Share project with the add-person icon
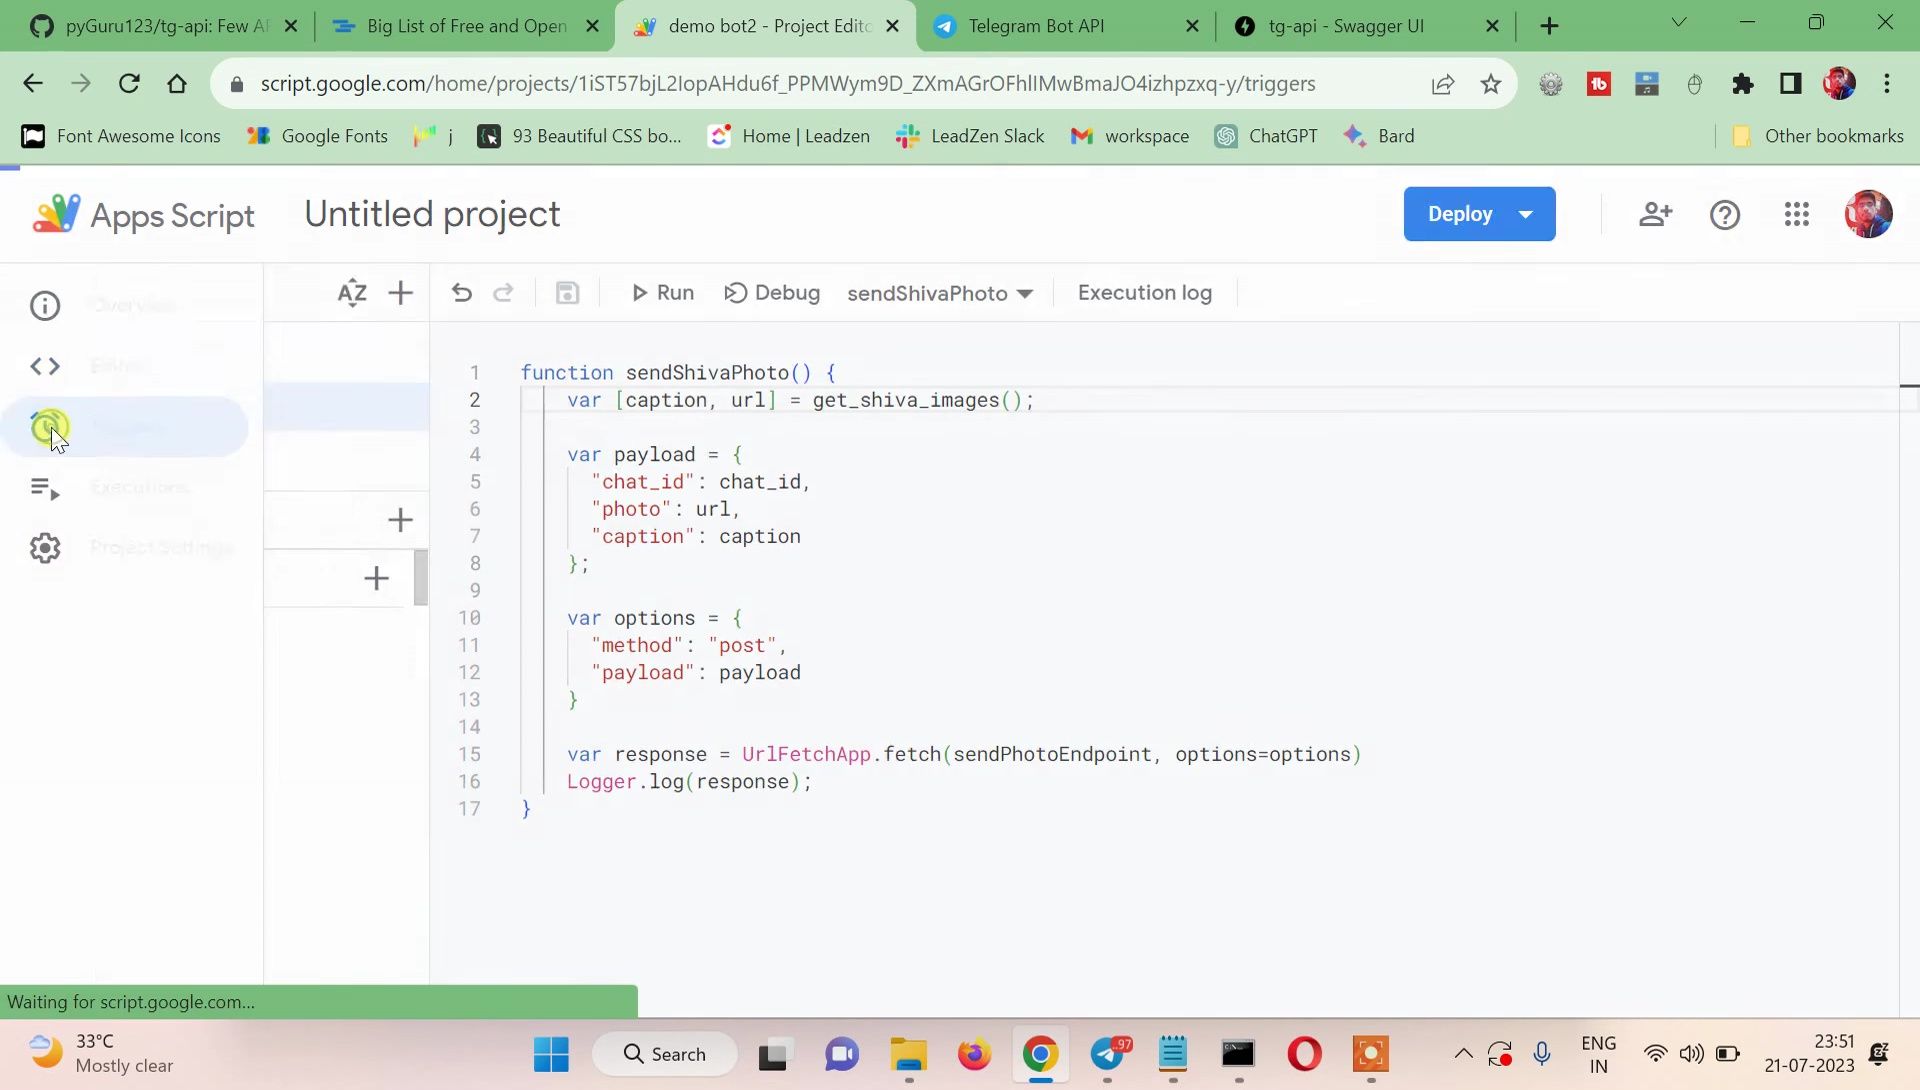The image size is (1920, 1090). point(1655,214)
